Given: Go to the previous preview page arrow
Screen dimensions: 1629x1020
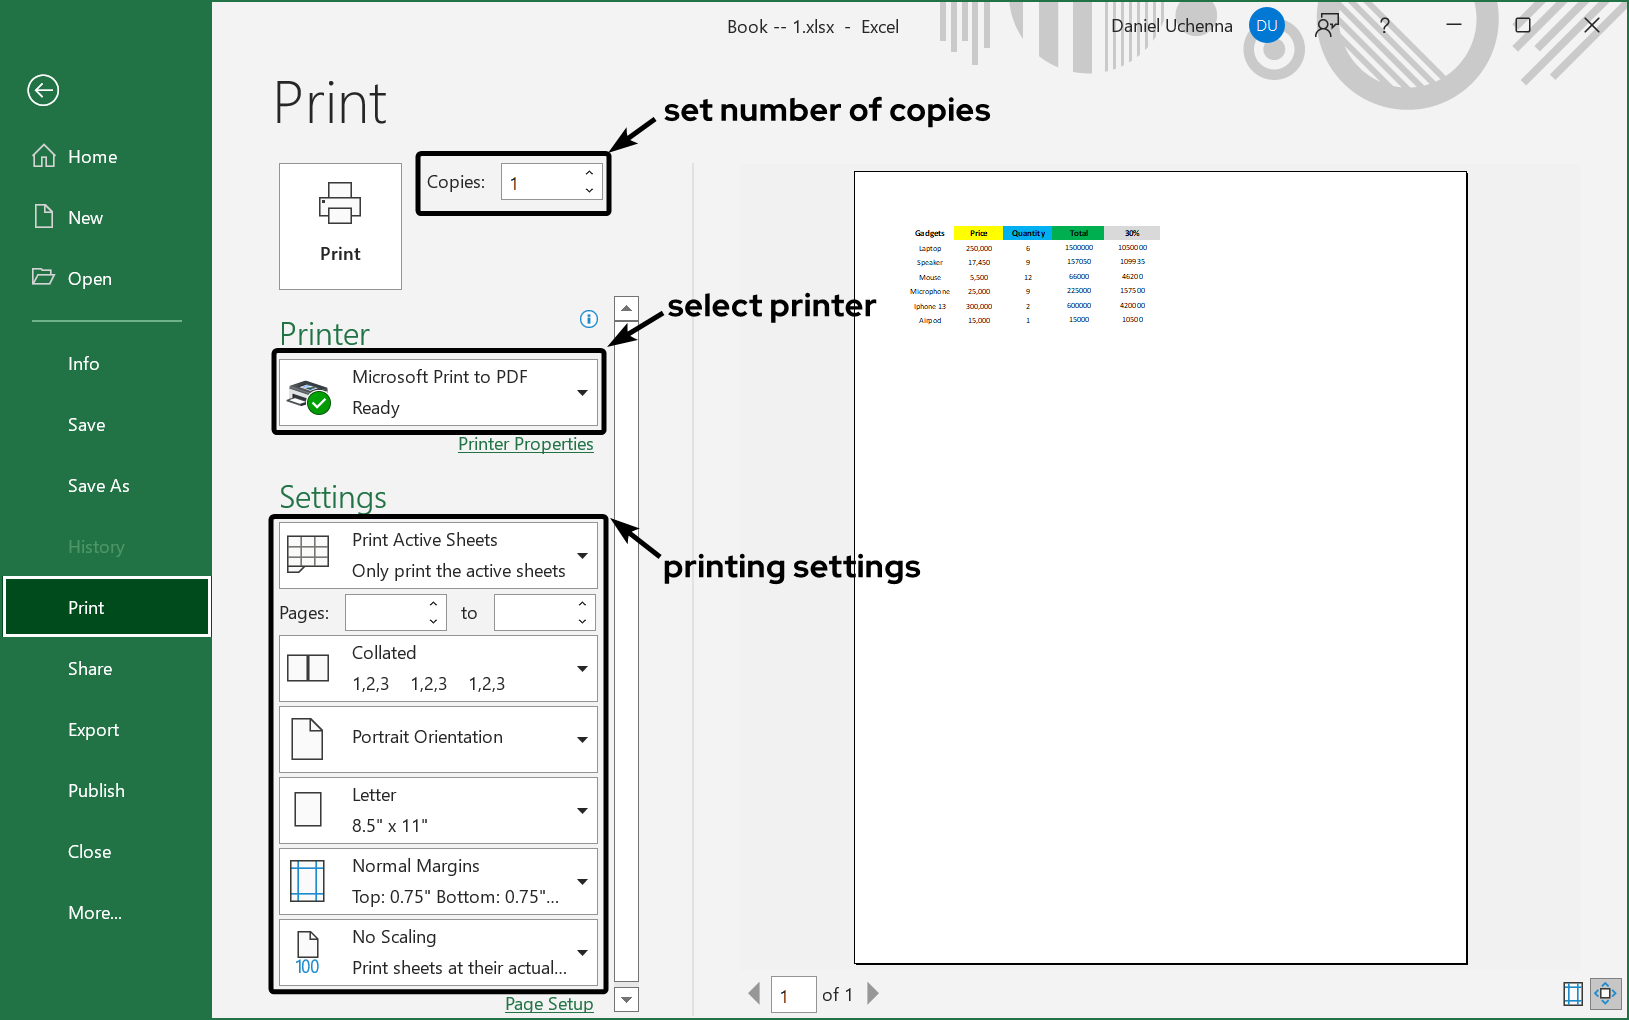Looking at the screenshot, I should 755,993.
